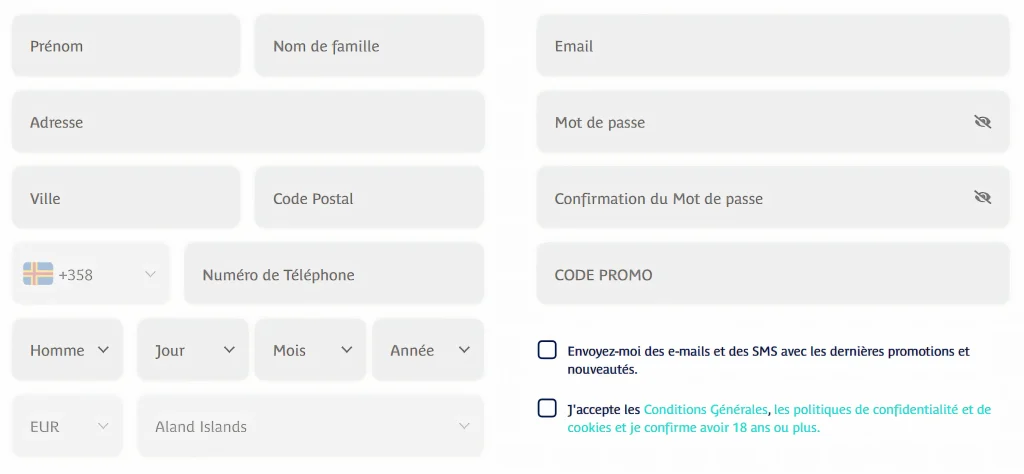Viewport: 1024px width, 474px height.
Task: Open the Jour day selector
Action: (x=193, y=350)
